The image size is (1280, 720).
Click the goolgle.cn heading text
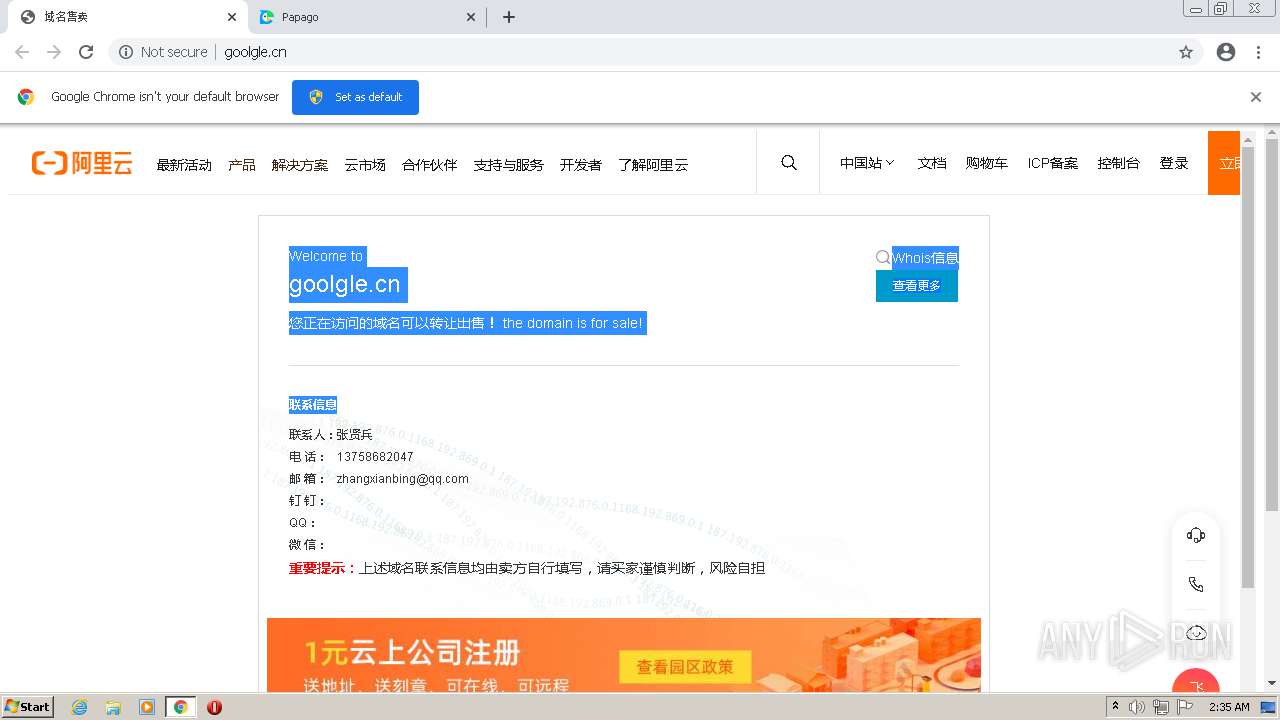coord(345,285)
